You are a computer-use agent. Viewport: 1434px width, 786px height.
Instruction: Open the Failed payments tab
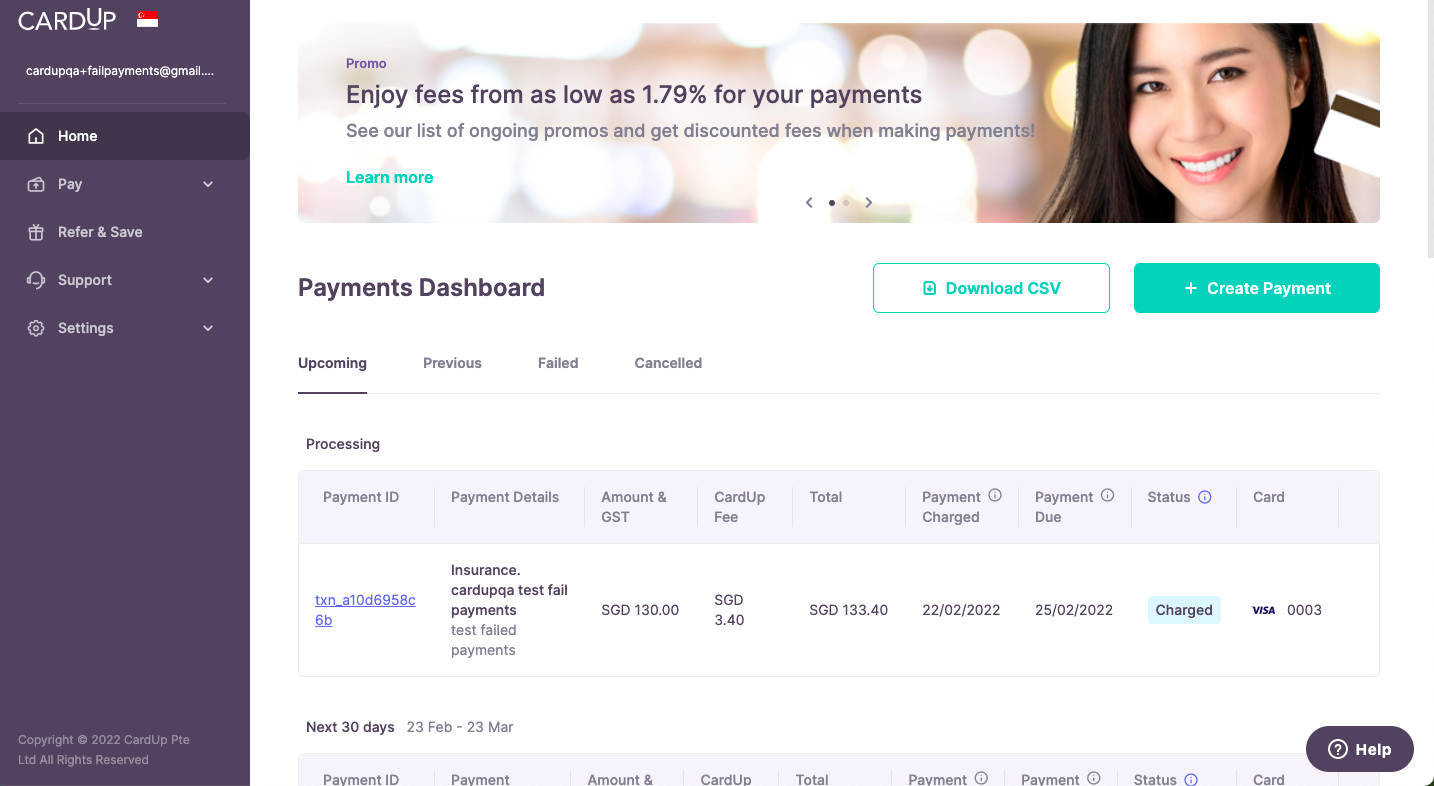pos(558,363)
